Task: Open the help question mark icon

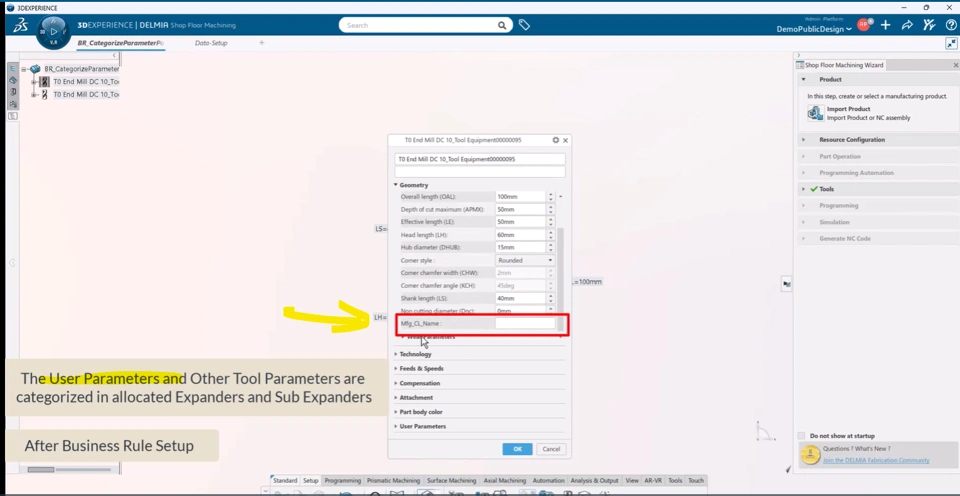Action: coord(951,25)
